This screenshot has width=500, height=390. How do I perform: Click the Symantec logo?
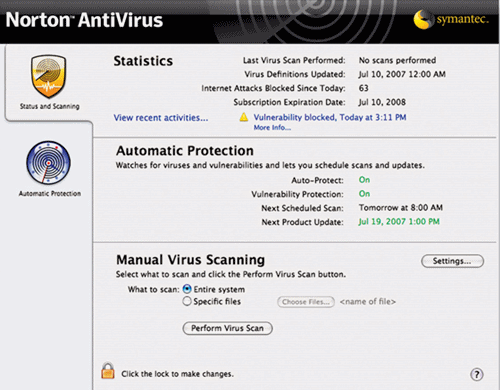[x=451, y=19]
